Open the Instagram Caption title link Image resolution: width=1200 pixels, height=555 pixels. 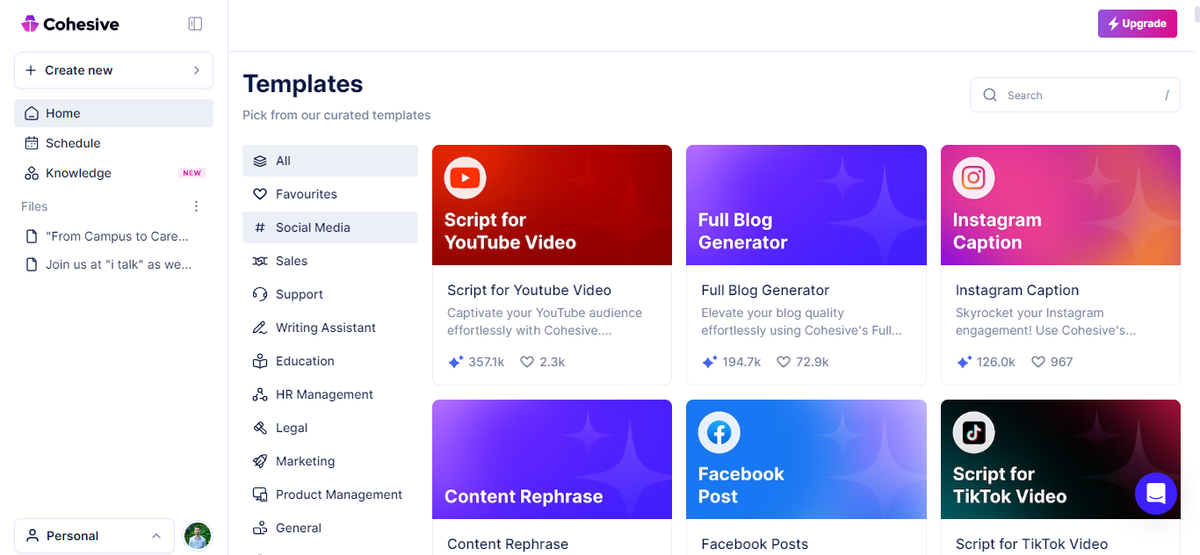(1017, 290)
